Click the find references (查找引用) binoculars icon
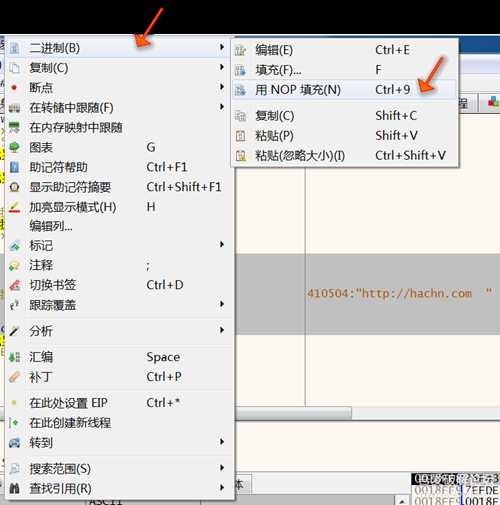This screenshot has width=500, height=505. point(14,489)
